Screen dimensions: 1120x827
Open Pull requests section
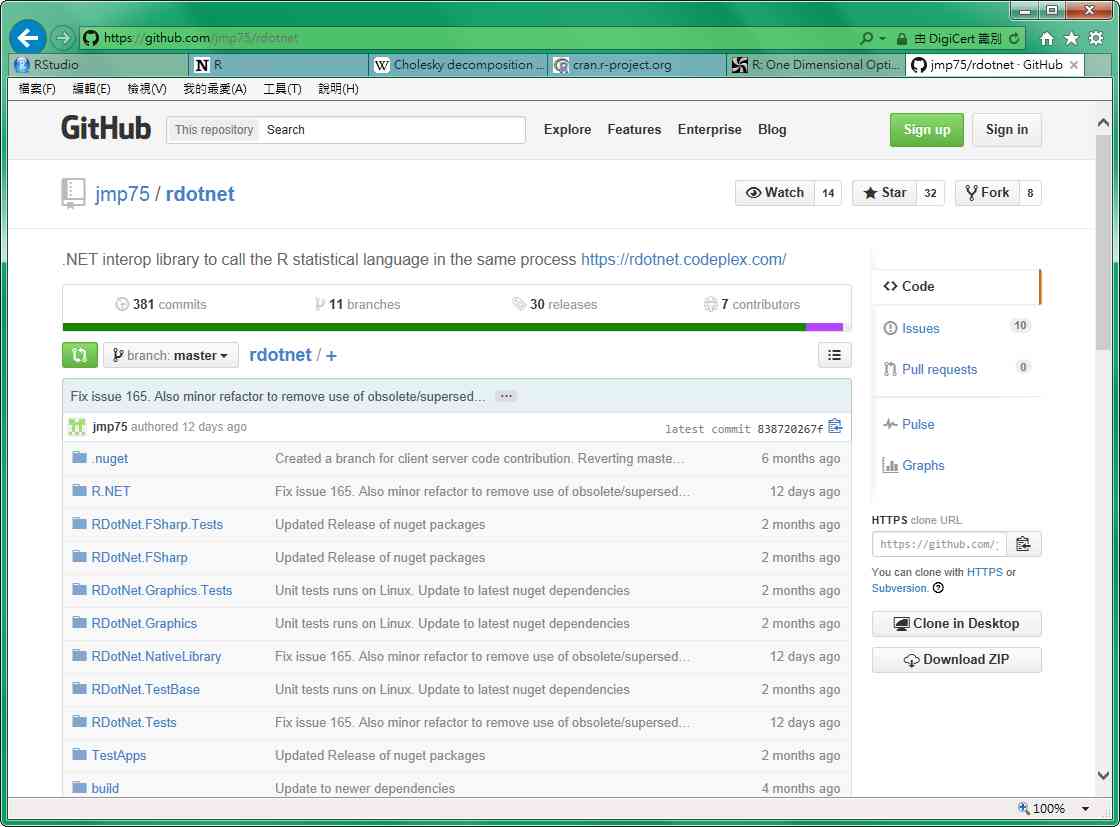939,369
